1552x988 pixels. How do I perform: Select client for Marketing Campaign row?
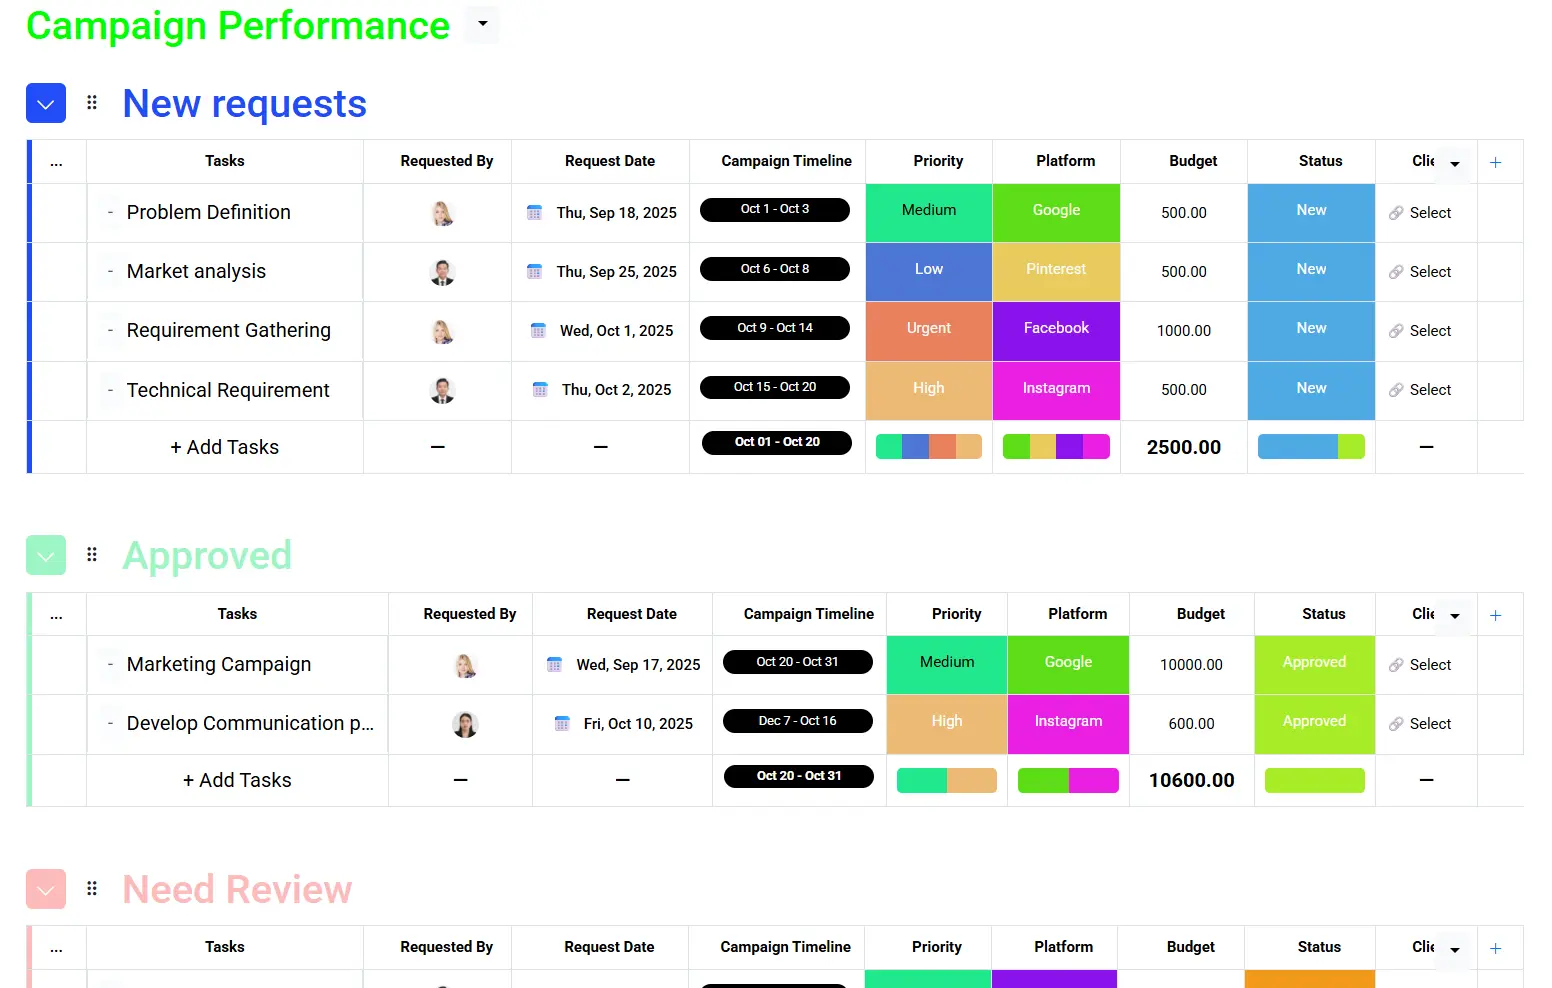[x=1420, y=665]
